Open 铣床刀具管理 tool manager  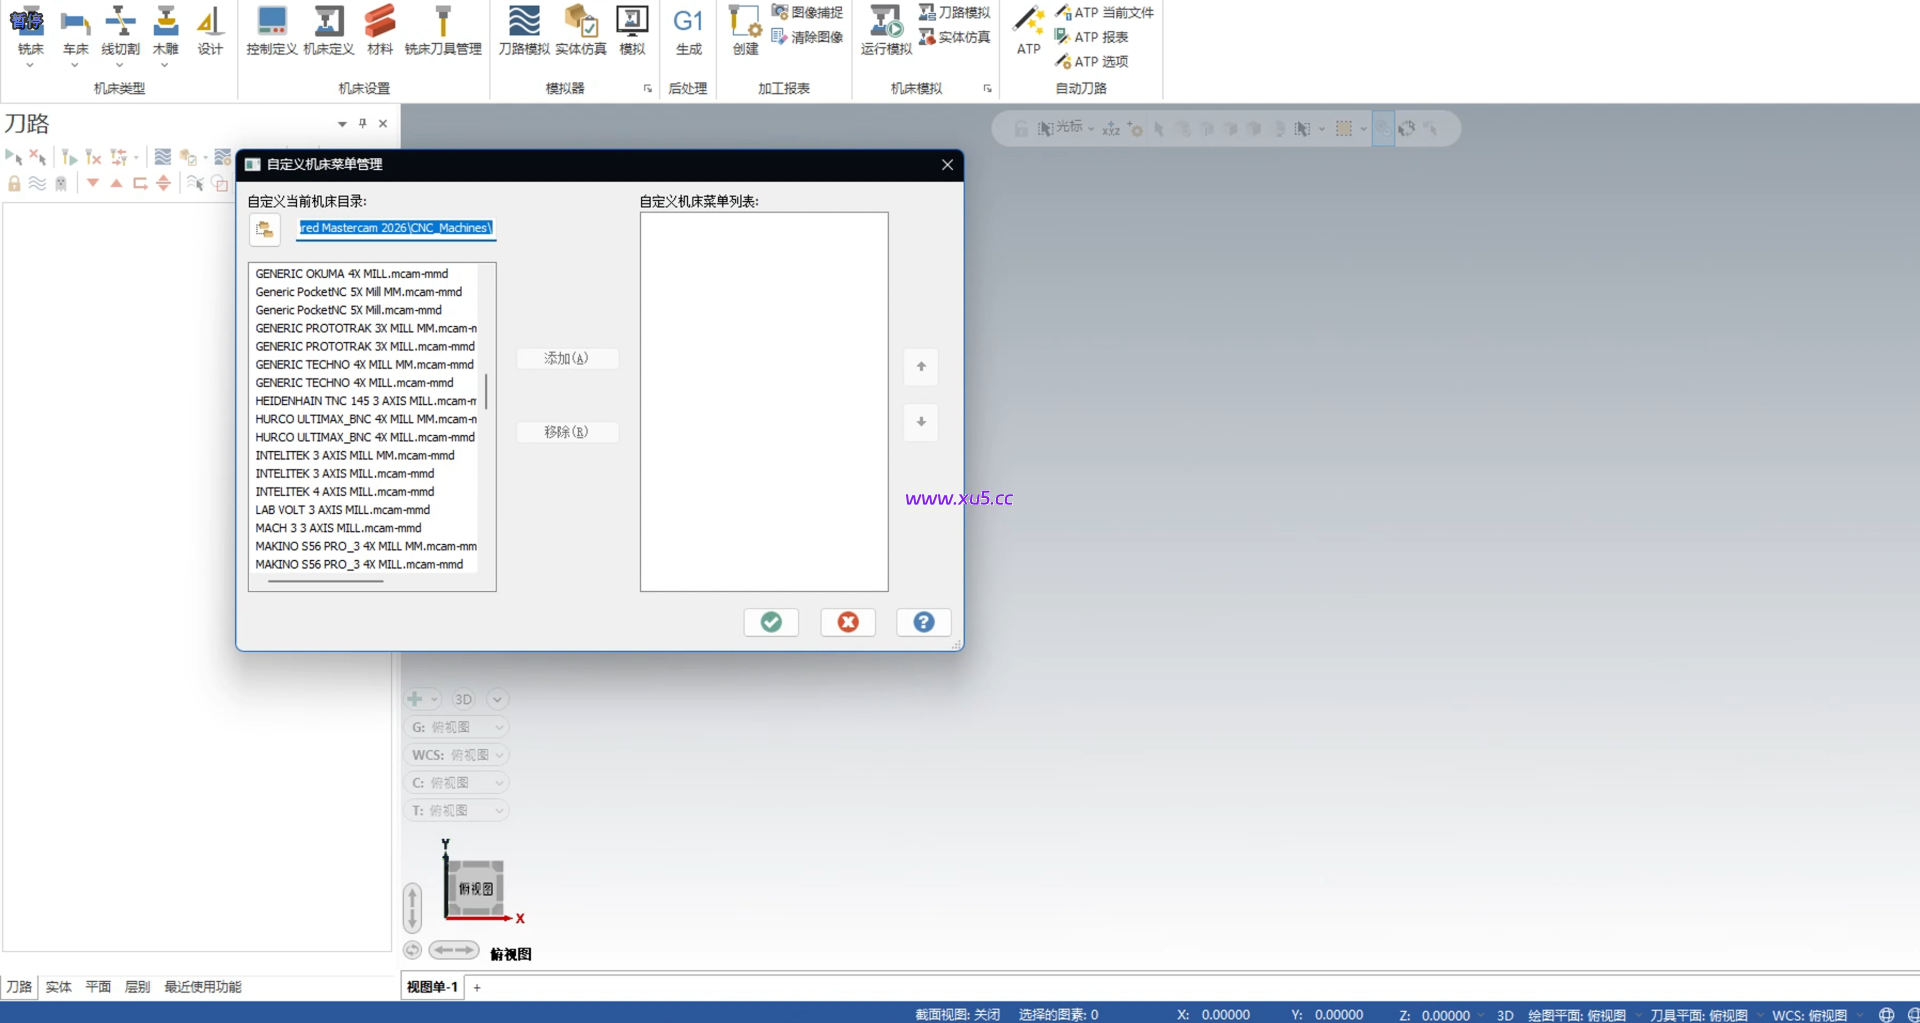point(443,30)
